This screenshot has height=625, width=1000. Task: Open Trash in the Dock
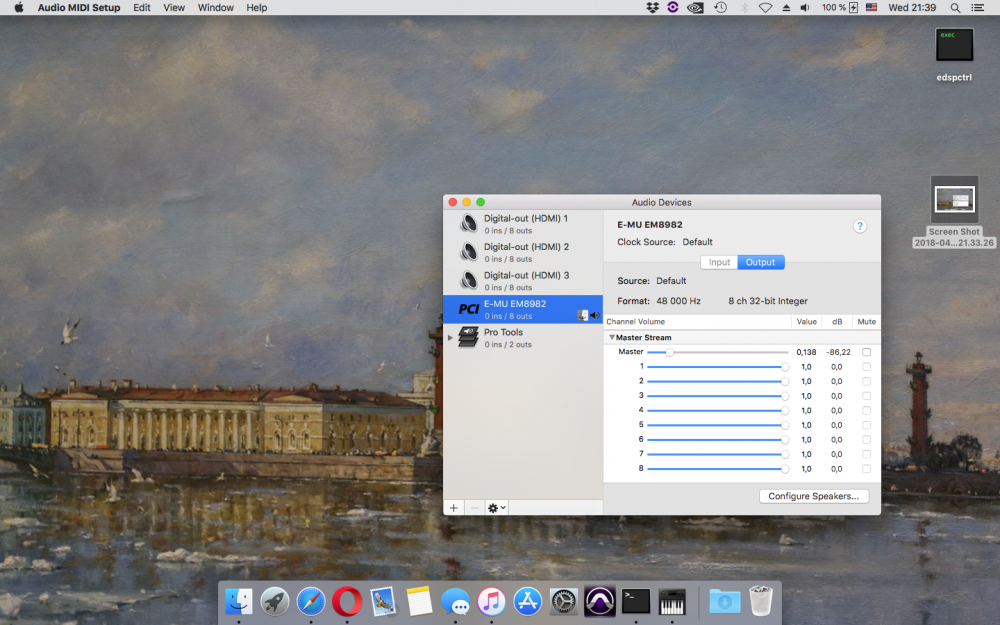coord(760,601)
